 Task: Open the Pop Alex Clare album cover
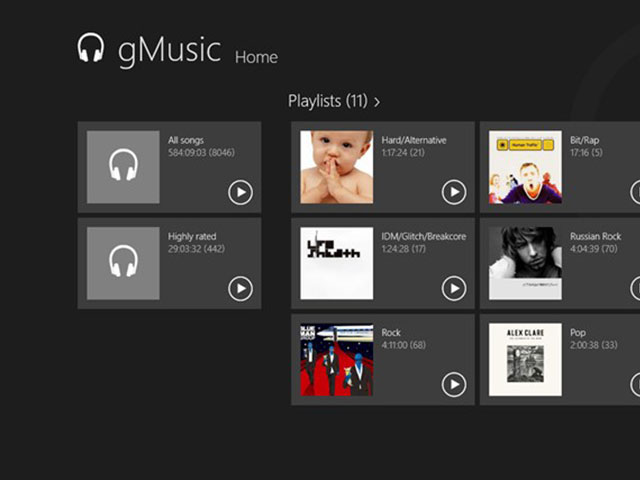point(525,360)
